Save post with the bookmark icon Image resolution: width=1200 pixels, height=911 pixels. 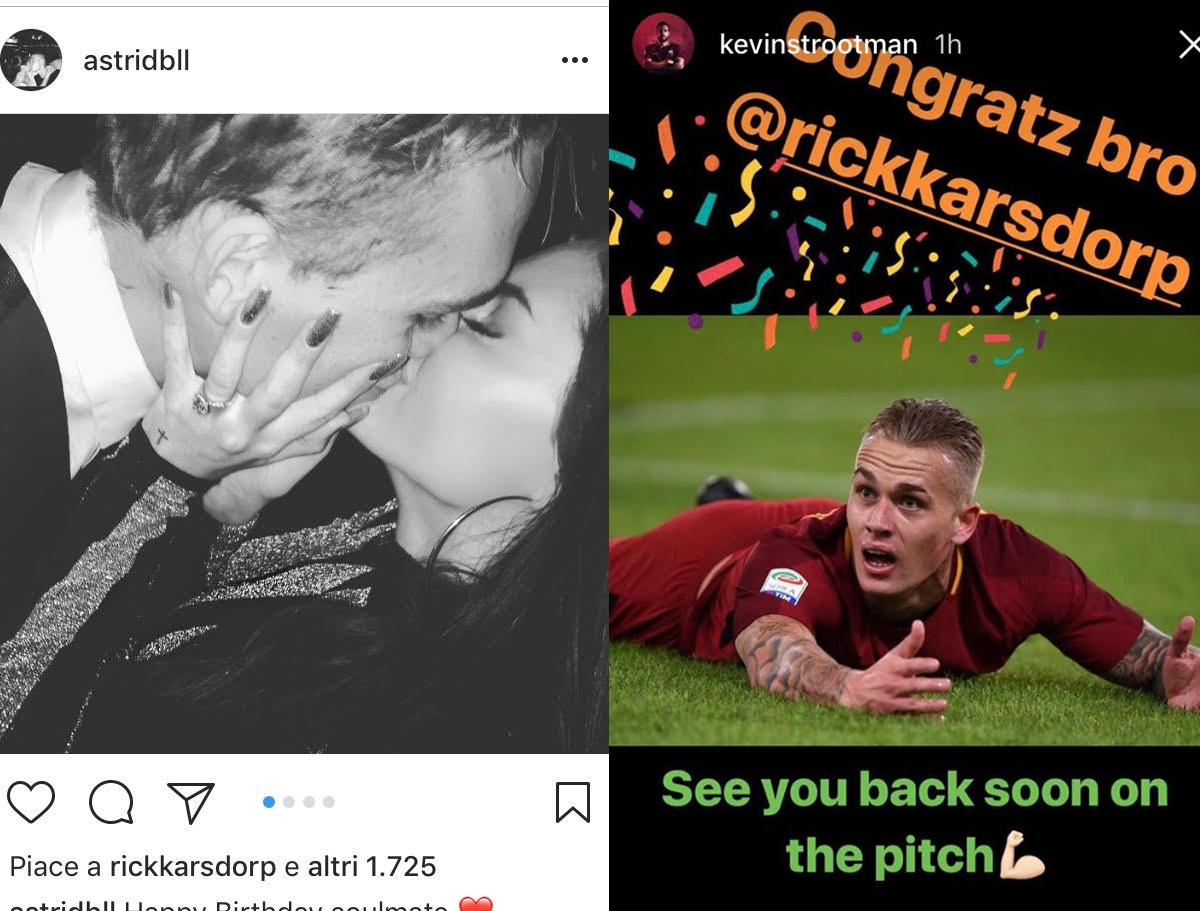(x=573, y=802)
